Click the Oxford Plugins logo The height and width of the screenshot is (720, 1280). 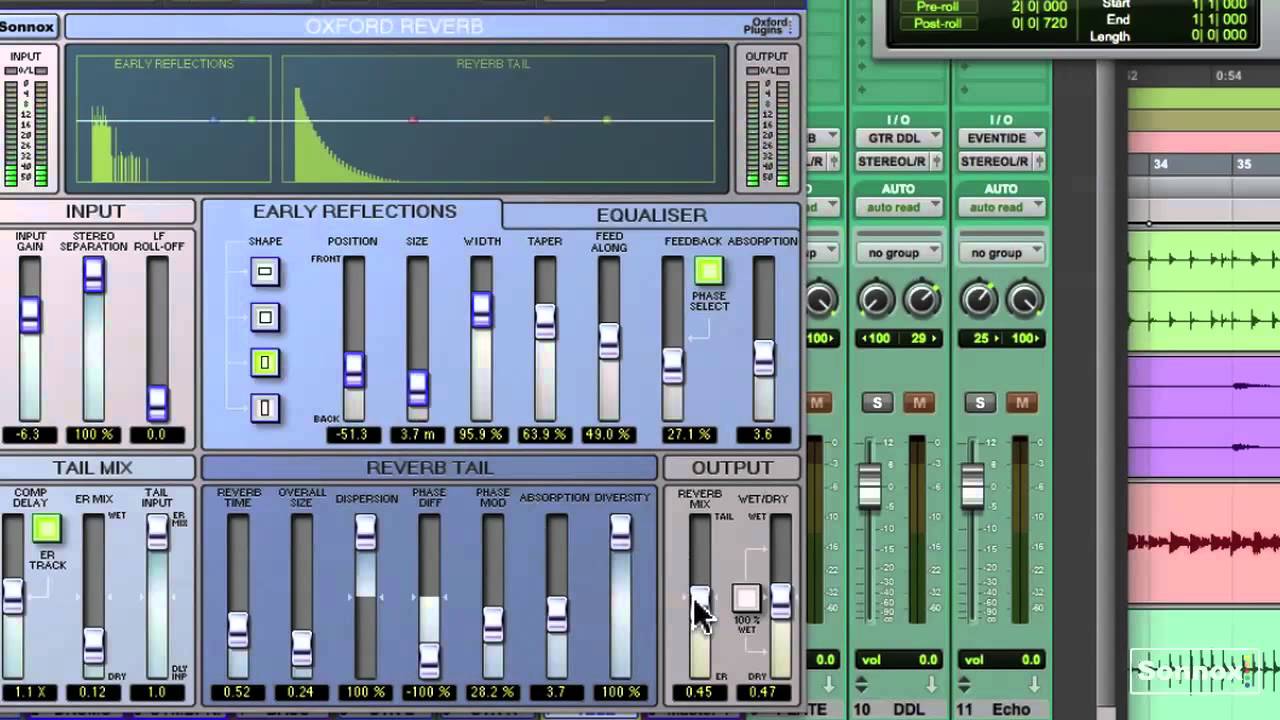click(769, 27)
